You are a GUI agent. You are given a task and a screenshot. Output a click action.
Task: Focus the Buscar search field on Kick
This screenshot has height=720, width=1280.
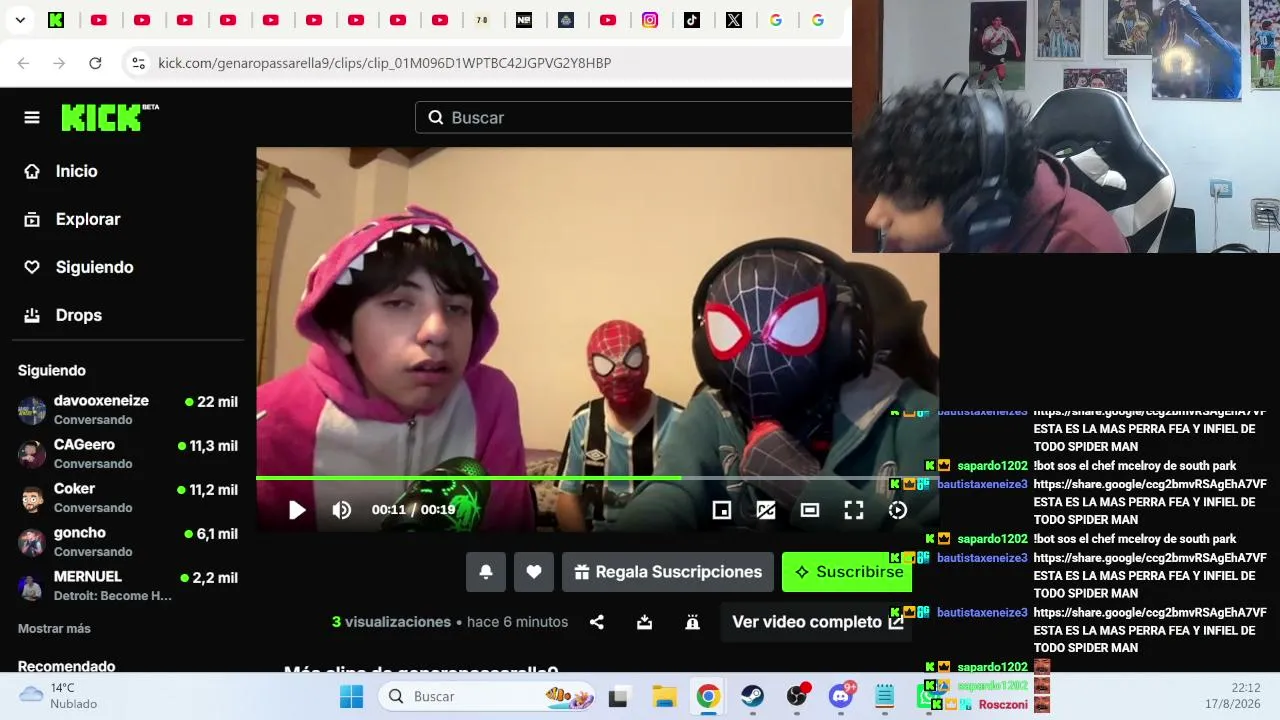634,118
